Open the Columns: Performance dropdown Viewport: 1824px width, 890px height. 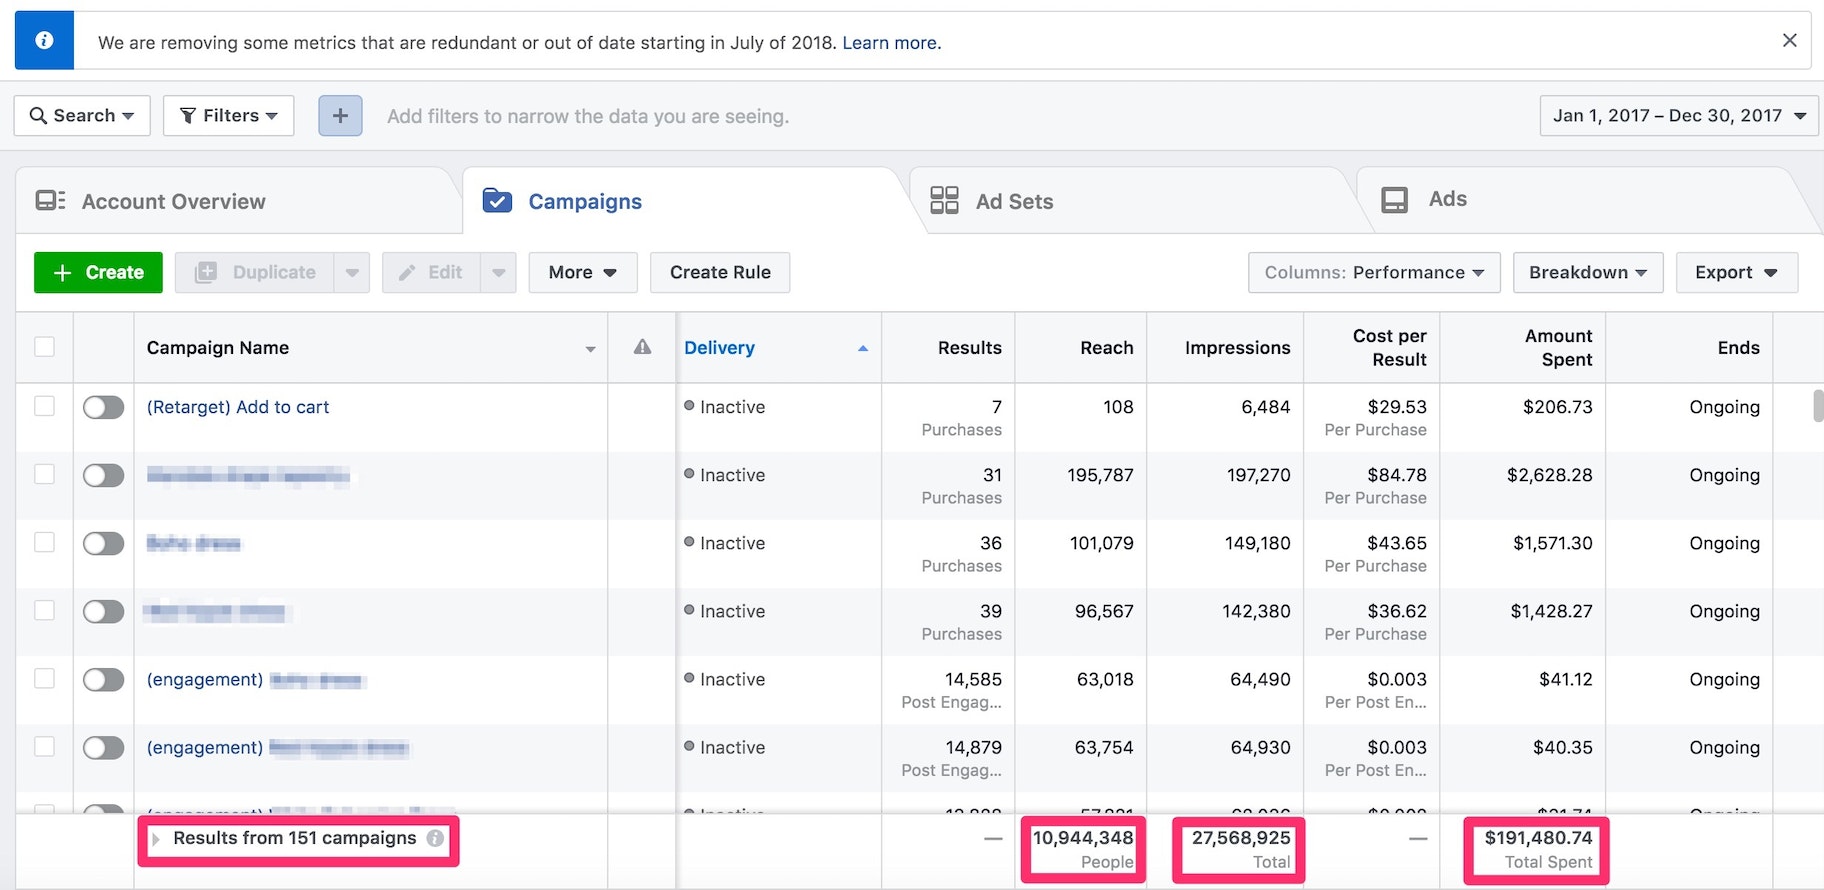[1373, 272]
